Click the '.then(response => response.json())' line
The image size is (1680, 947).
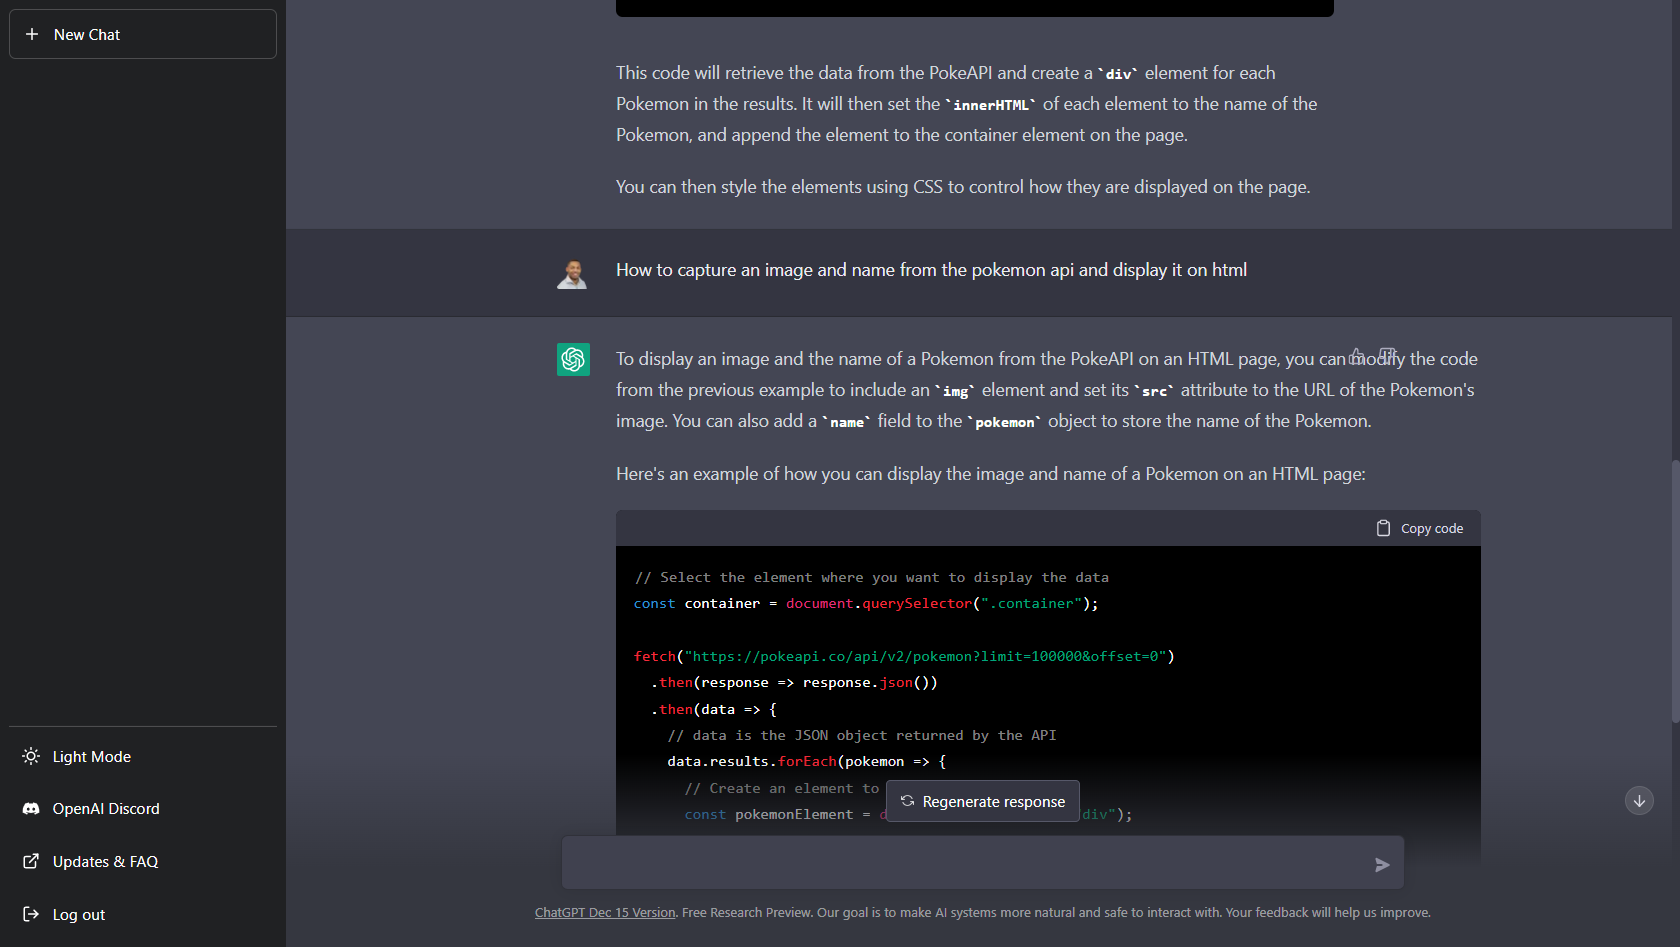tap(794, 682)
